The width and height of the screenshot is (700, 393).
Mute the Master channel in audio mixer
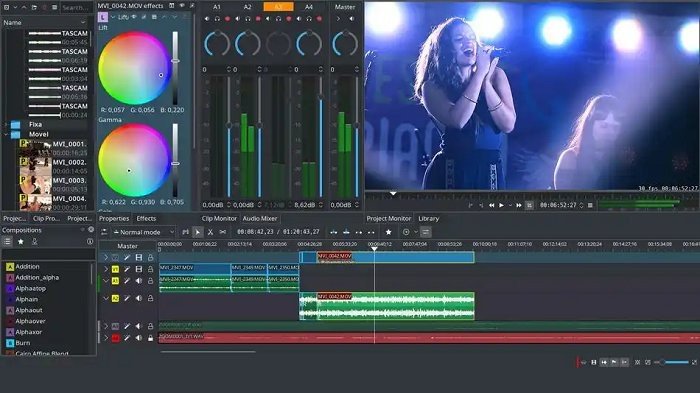(352, 19)
